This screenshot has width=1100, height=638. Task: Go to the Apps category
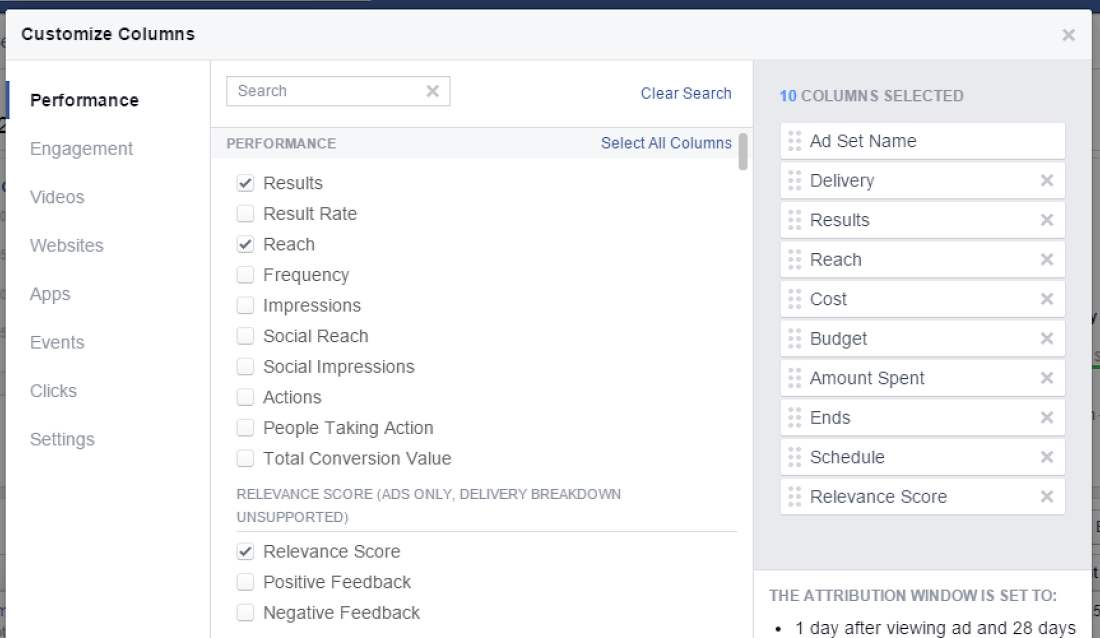(x=50, y=294)
